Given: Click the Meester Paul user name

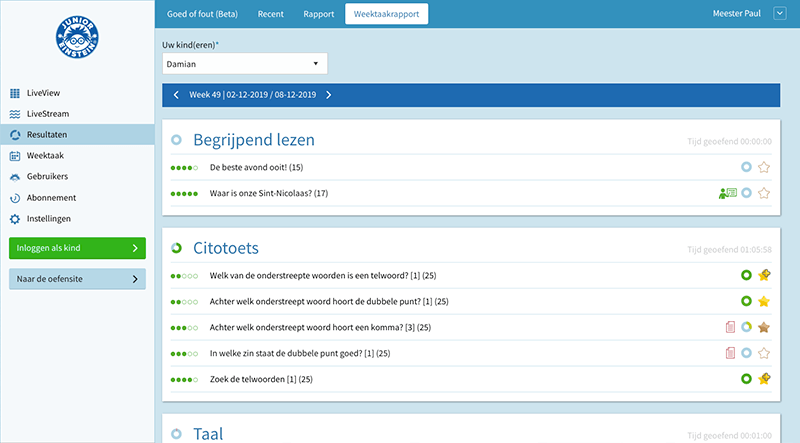Looking at the screenshot, I should (736, 14).
